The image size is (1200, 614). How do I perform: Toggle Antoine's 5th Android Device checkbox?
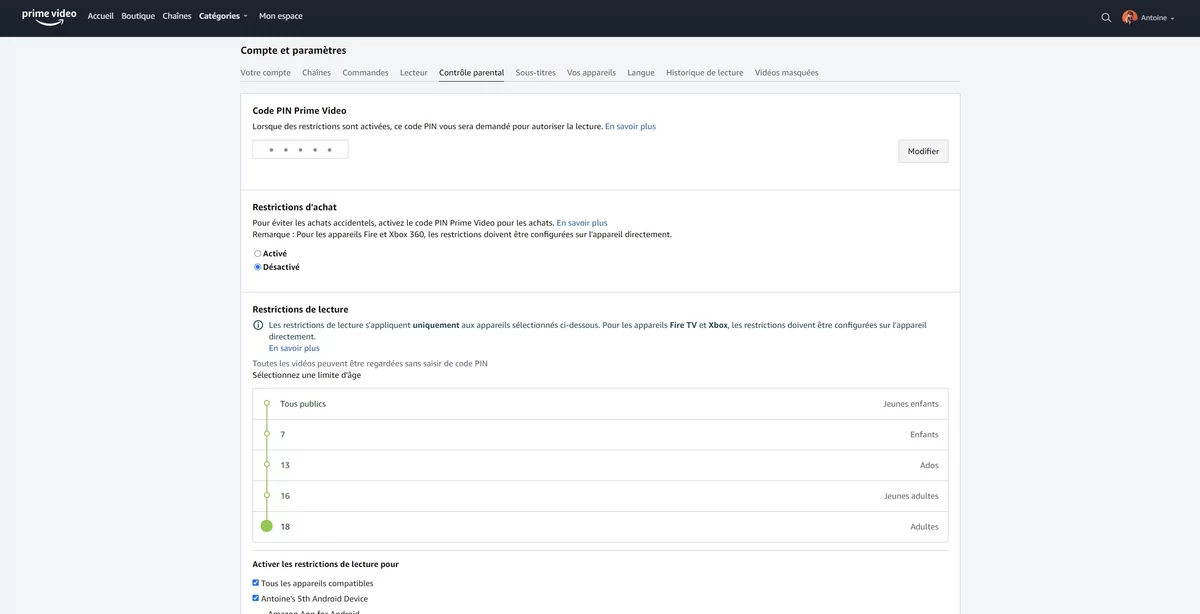[x=256, y=598]
